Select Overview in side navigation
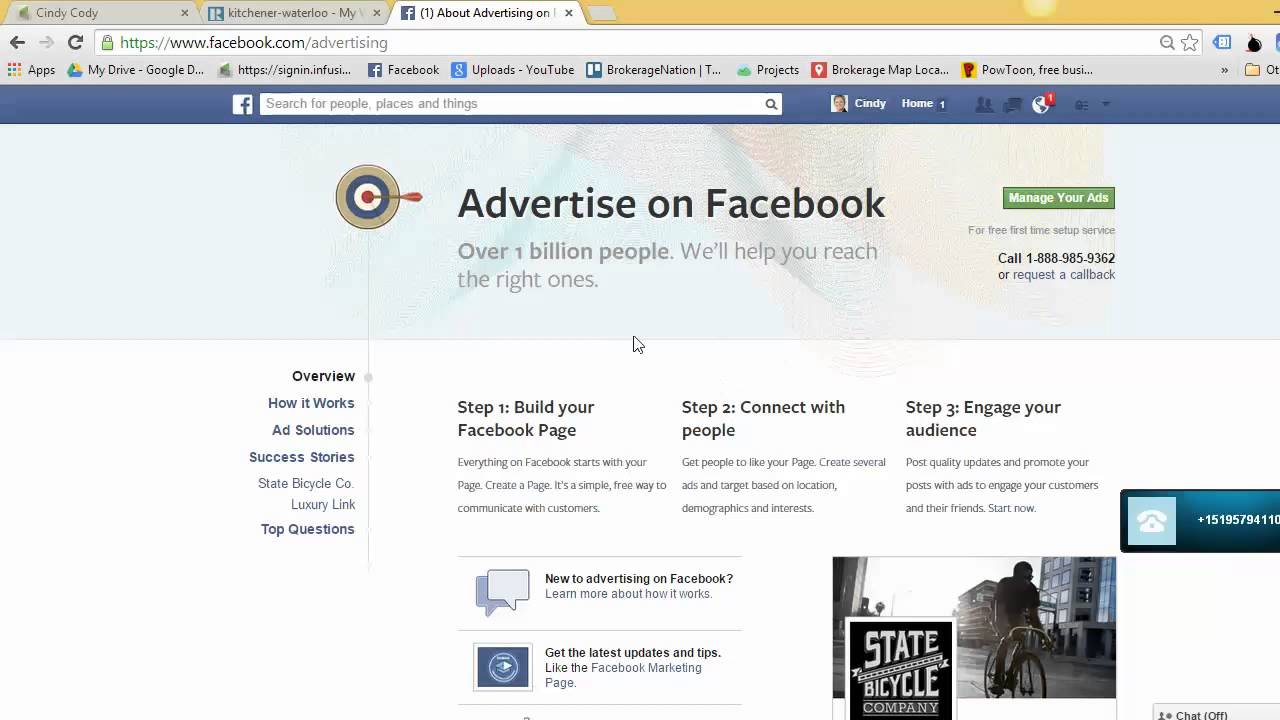Image resolution: width=1280 pixels, height=720 pixels. (323, 376)
